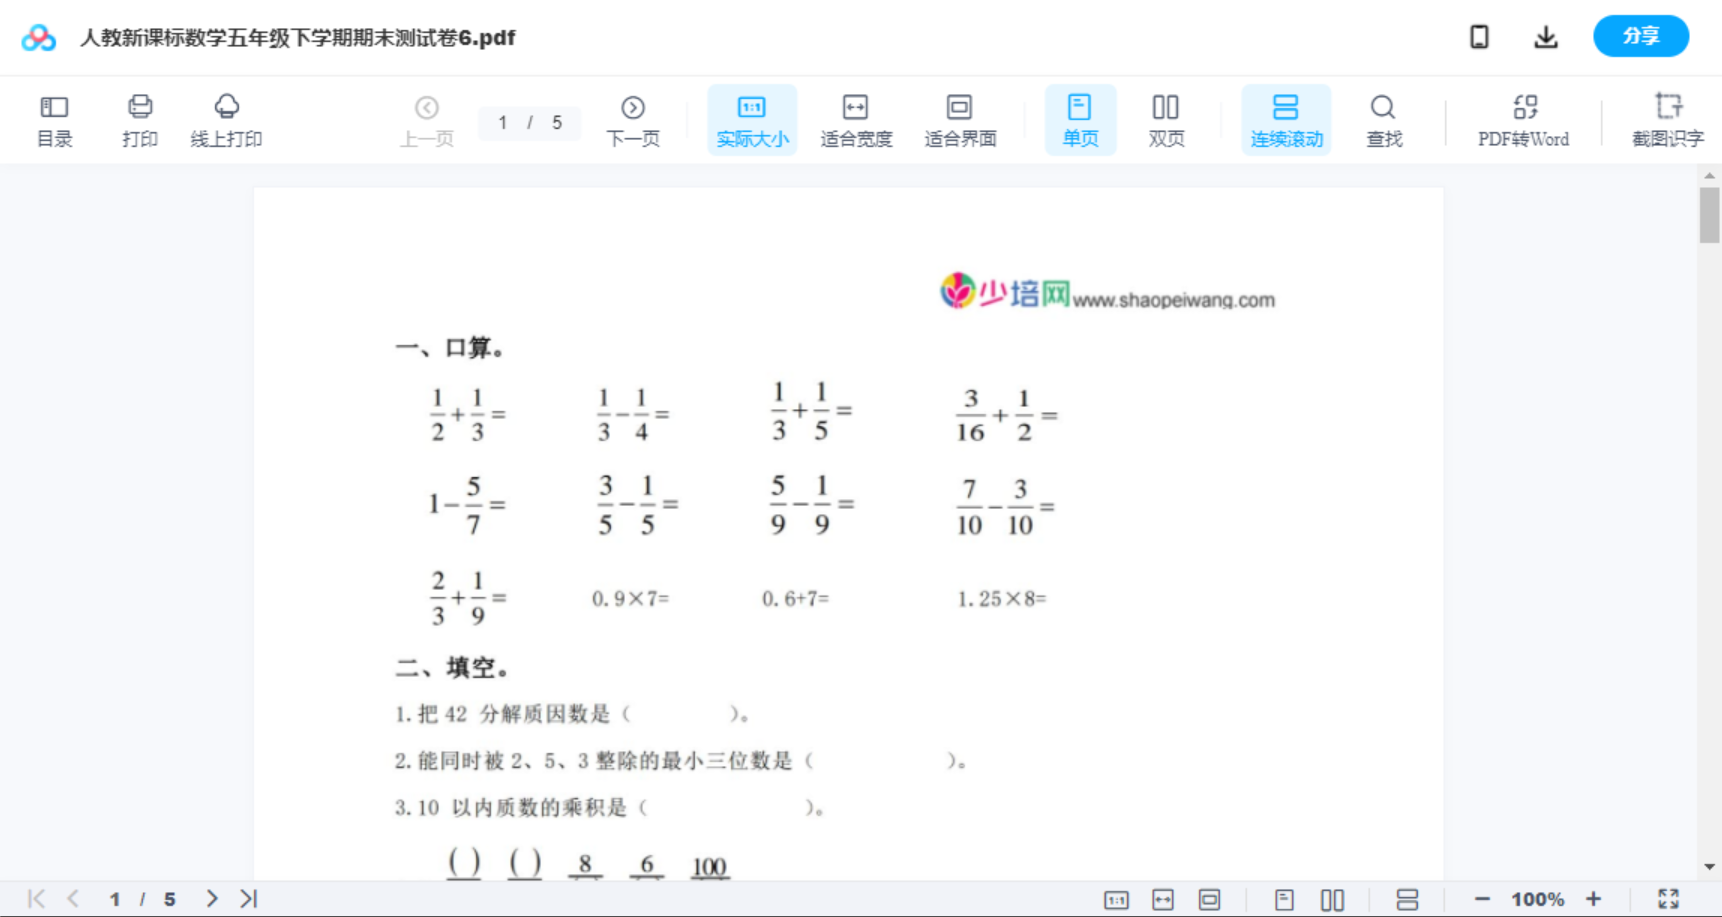The width and height of the screenshot is (1722, 917).
Task: Click zoom in plus at bottom right
Action: click(1594, 897)
